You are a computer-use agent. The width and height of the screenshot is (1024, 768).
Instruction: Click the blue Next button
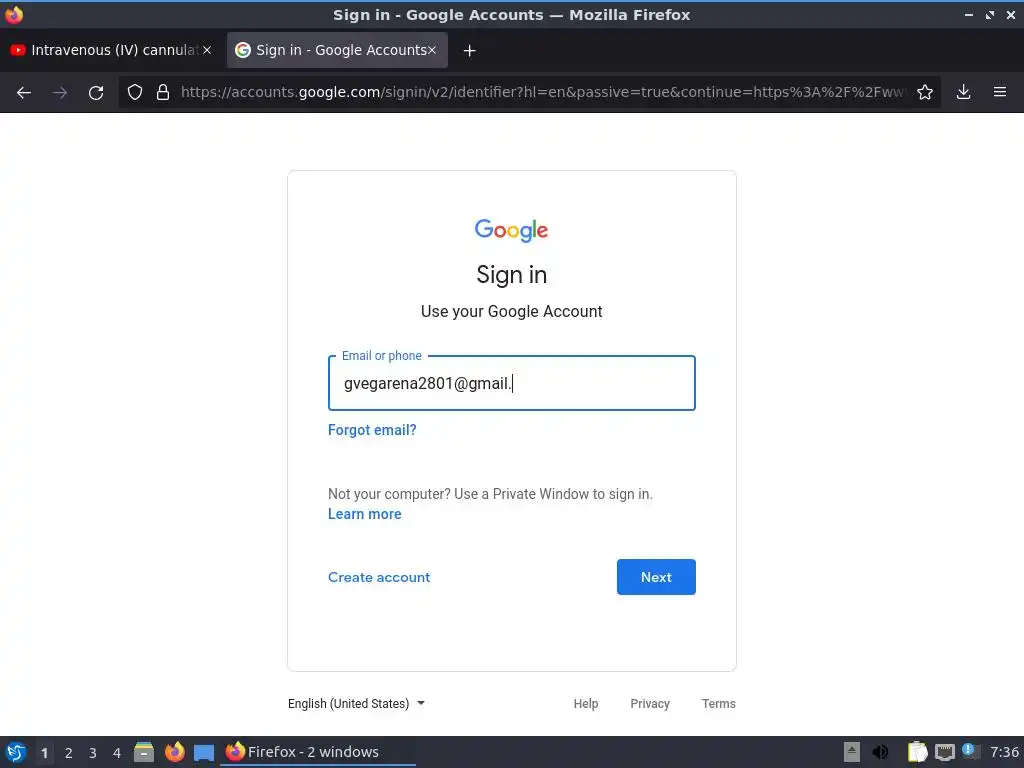656,577
